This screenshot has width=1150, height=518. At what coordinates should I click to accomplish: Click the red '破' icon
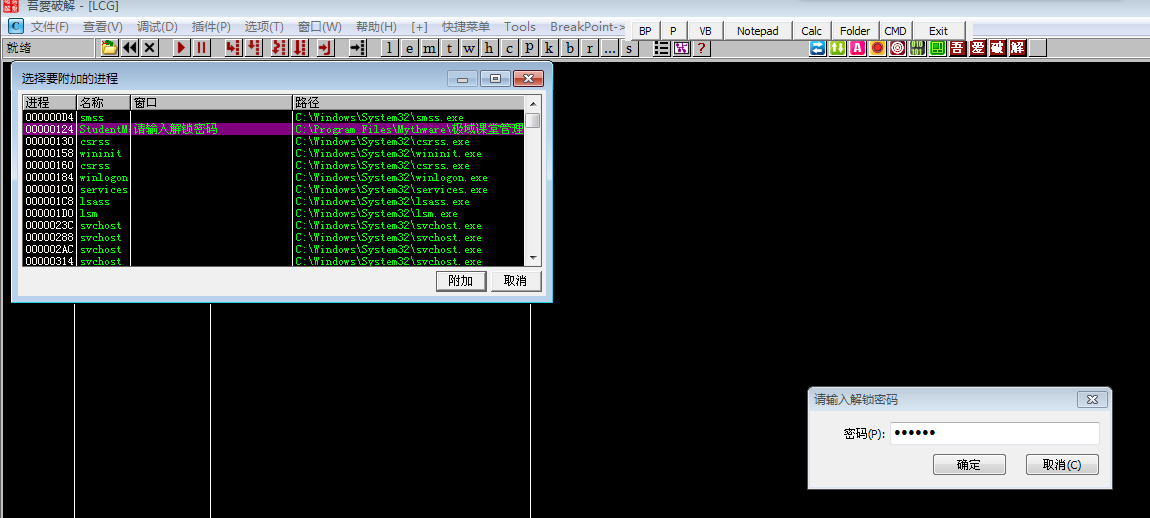click(997, 48)
